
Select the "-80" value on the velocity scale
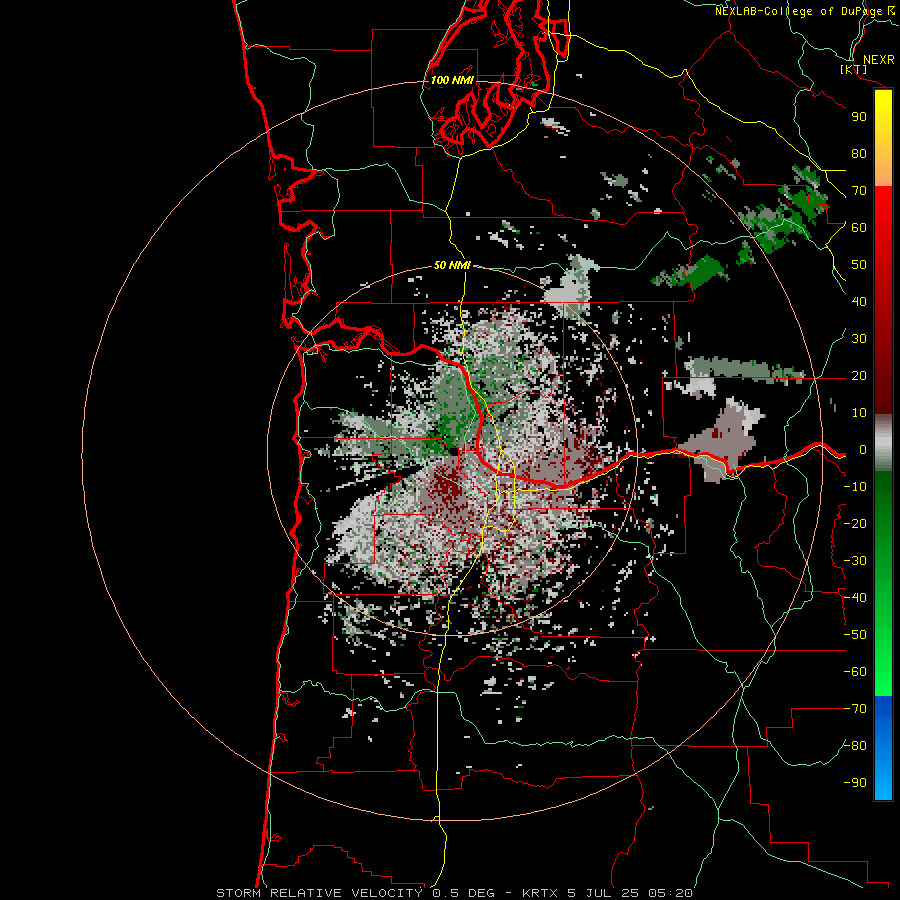(855, 746)
